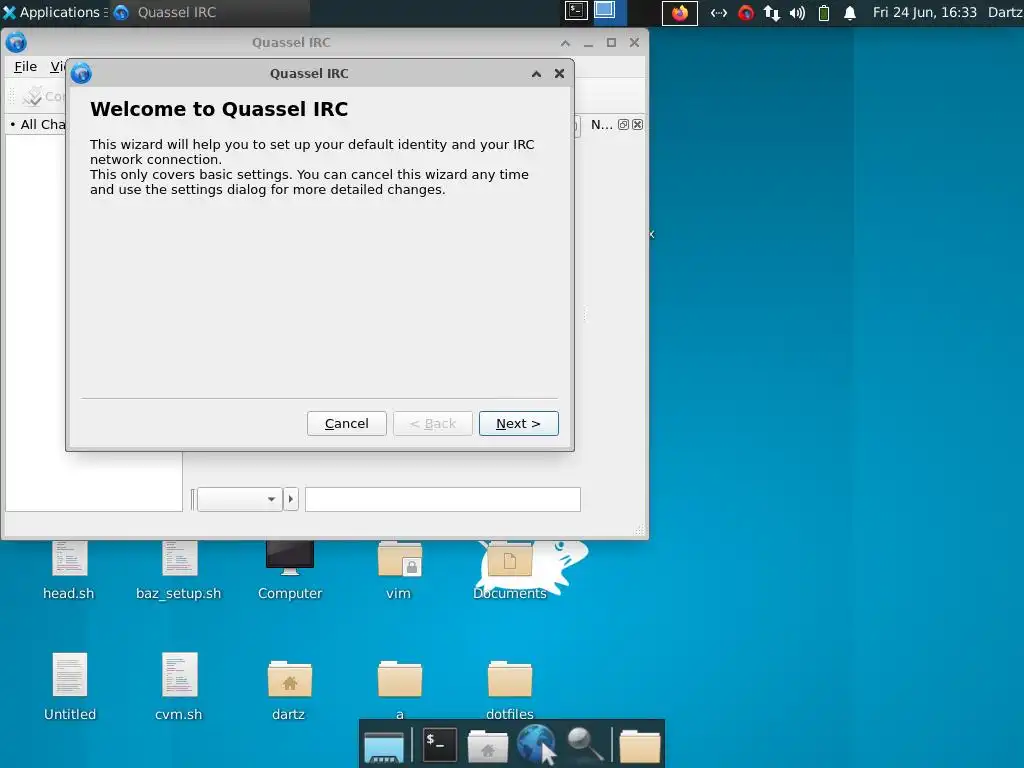Click the Quassel logo in the main window title bar
The image size is (1024, 768).
coord(16,42)
